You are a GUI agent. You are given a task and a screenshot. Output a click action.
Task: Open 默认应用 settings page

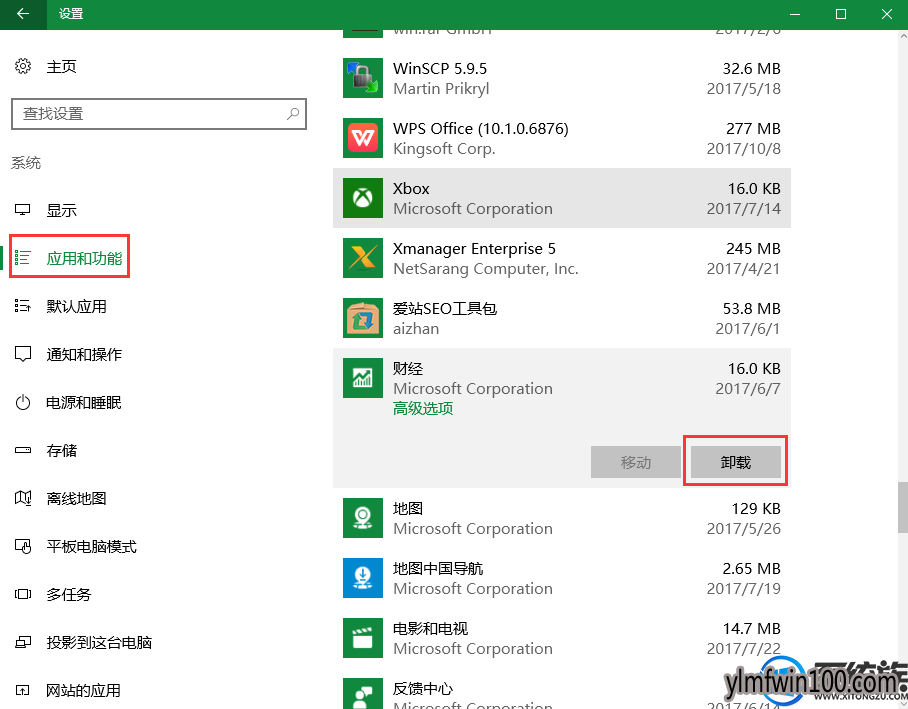pos(76,306)
